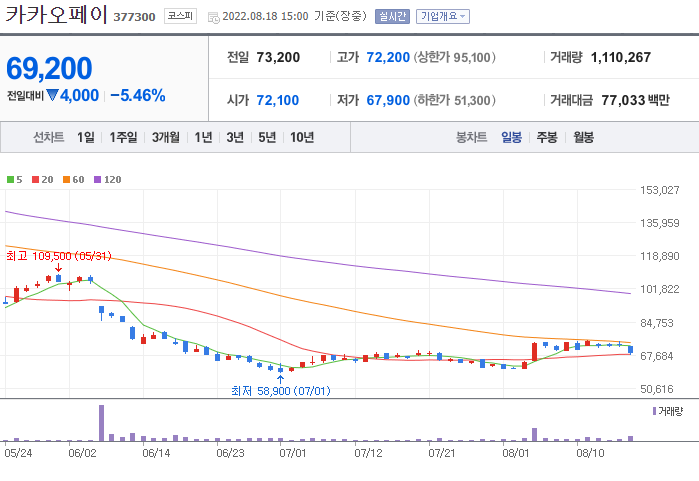Click the 실시간 real-time button
Viewport: 699px width, 481px height.
pos(392,16)
